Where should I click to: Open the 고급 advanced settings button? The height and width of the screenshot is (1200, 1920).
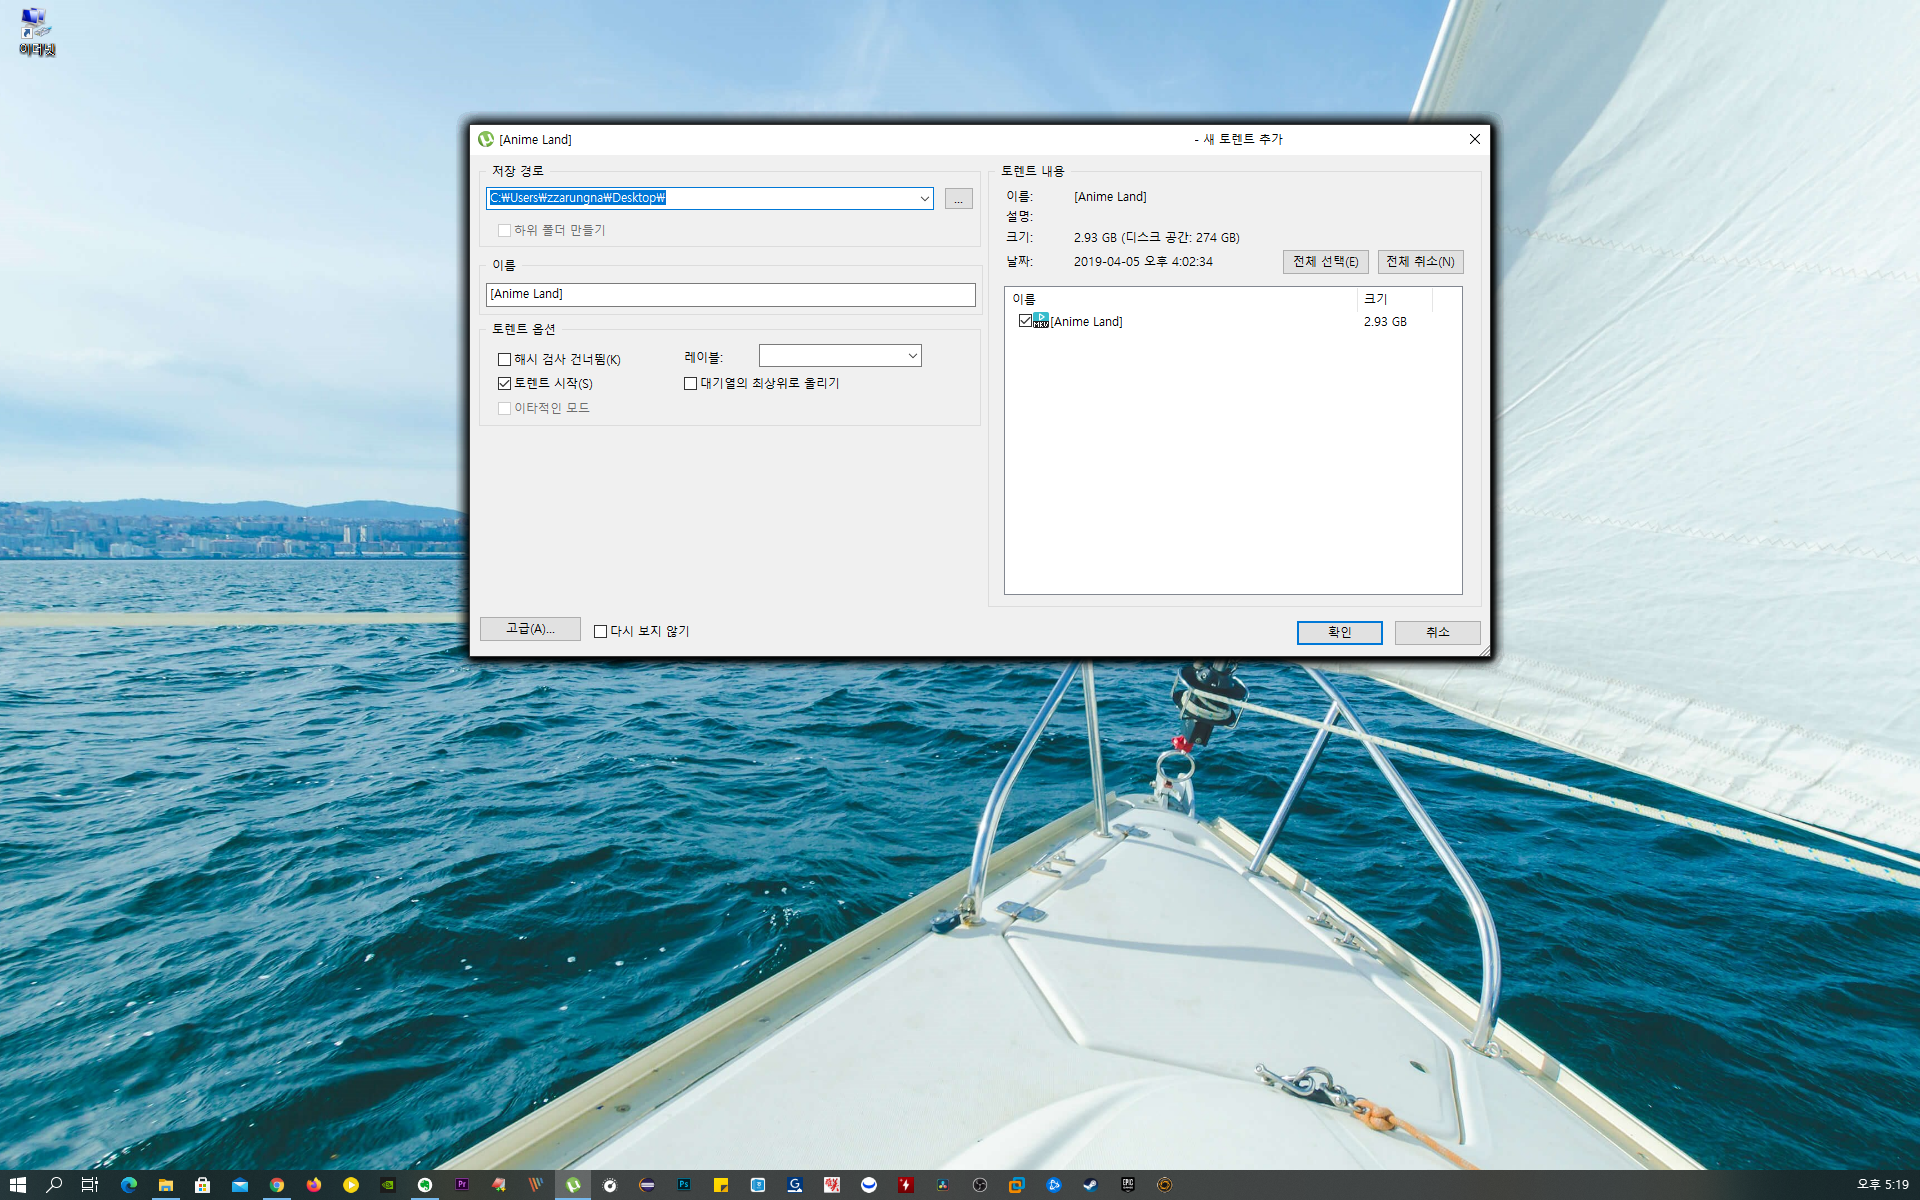point(530,629)
